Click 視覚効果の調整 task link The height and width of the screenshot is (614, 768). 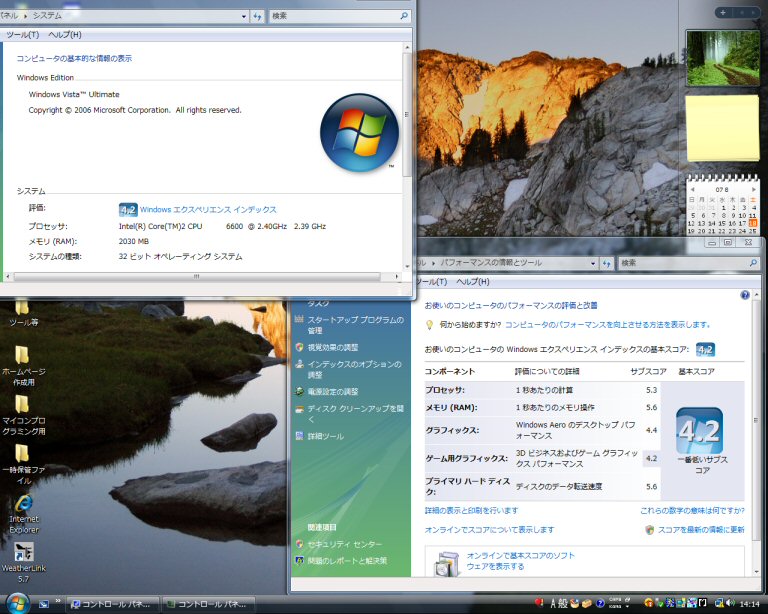tap(333, 348)
